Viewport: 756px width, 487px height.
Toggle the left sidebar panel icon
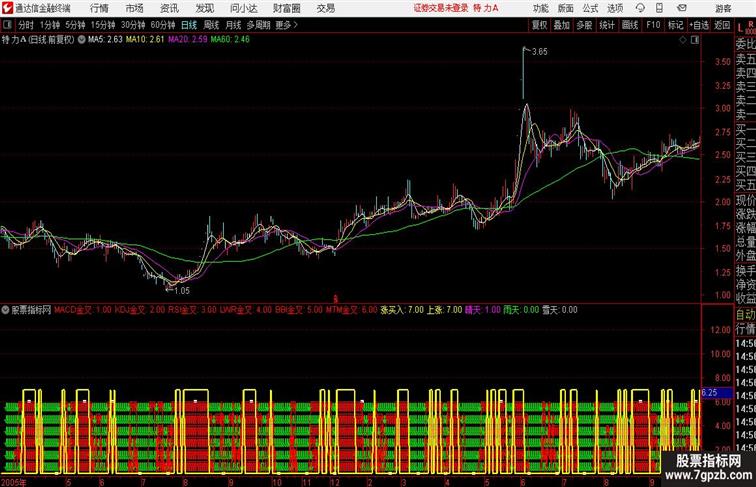click(7, 25)
